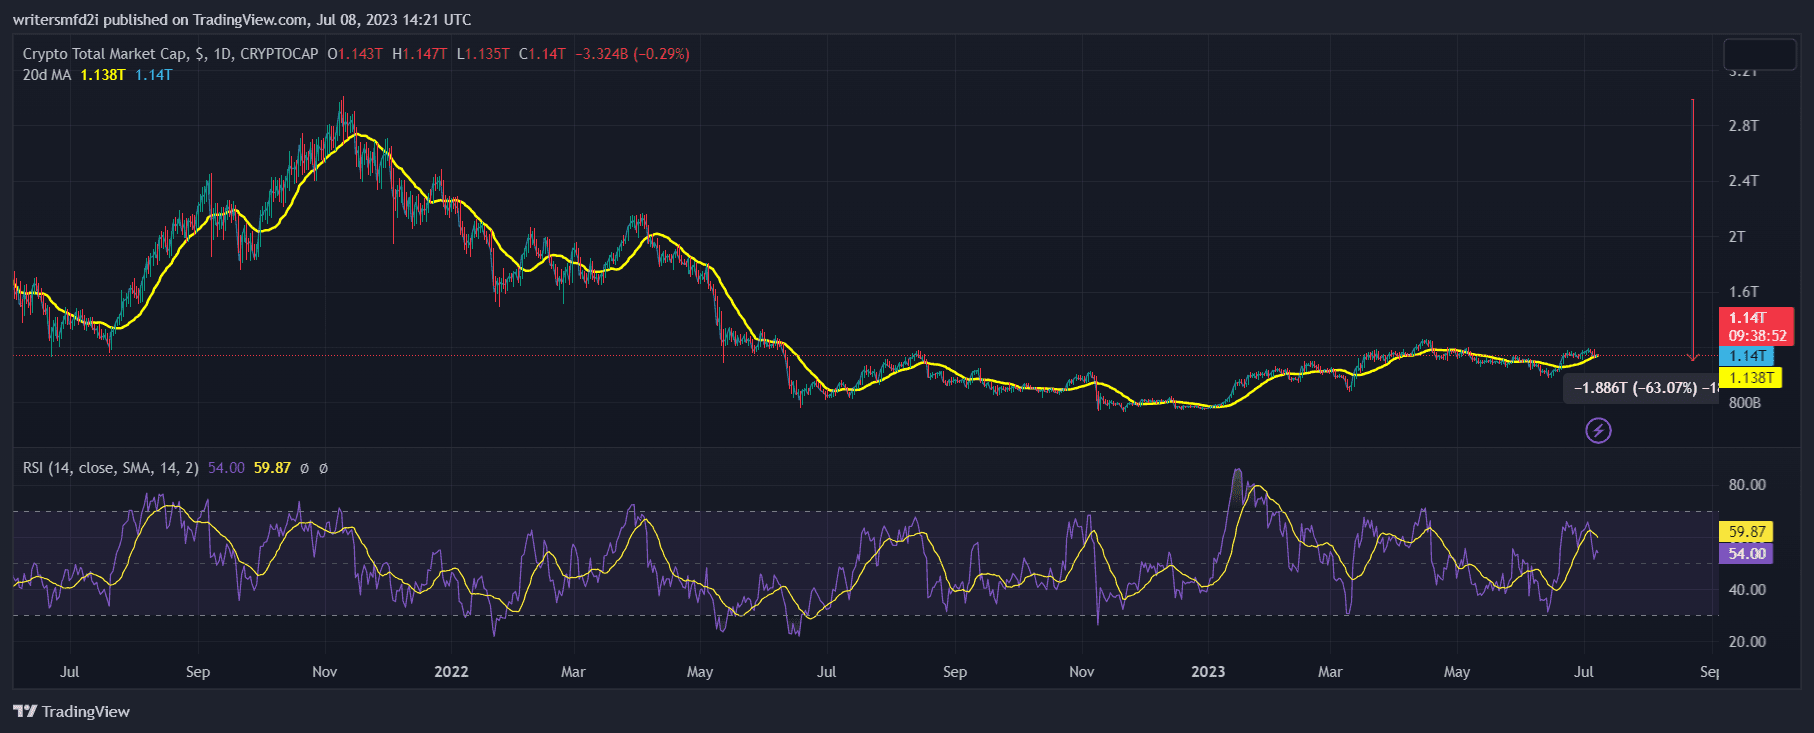The height and width of the screenshot is (733, 1814).
Task: Click the blue 1.14T price axis label
Action: click(1747, 356)
